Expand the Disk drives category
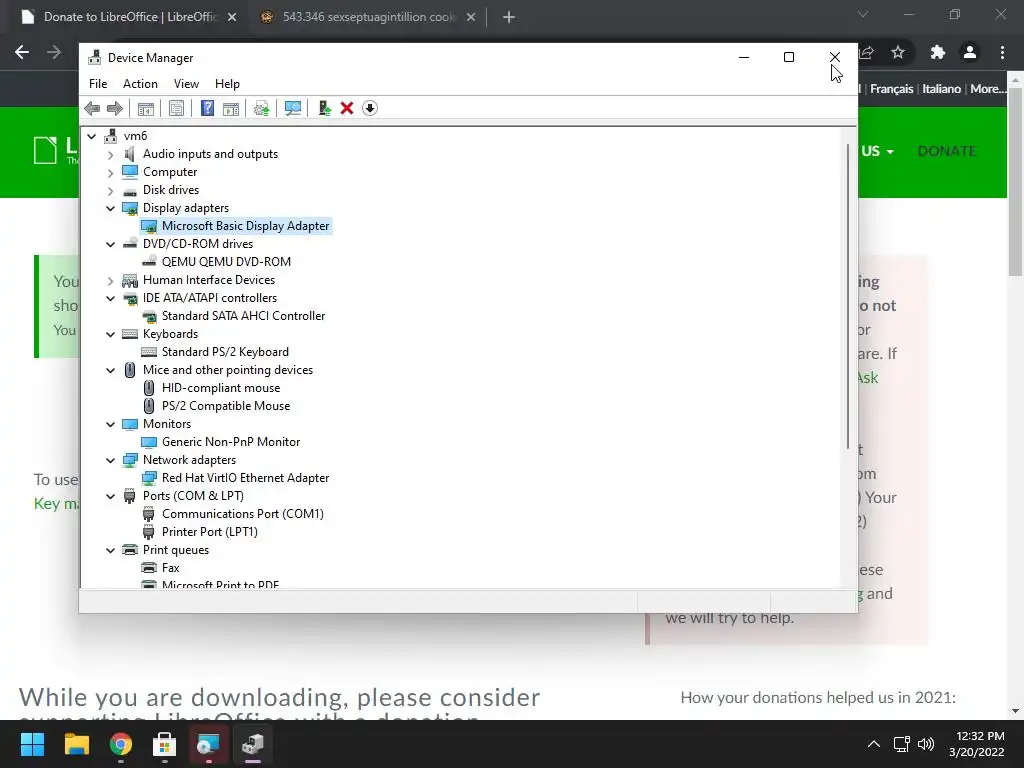This screenshot has height=768, width=1024. point(110,191)
